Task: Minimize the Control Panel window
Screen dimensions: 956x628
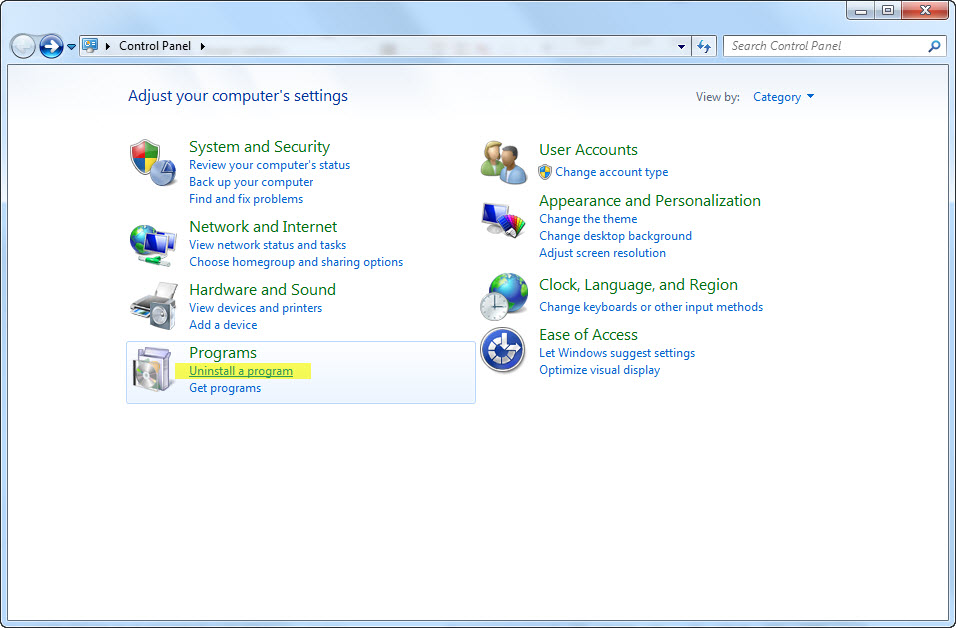Action: [x=861, y=10]
